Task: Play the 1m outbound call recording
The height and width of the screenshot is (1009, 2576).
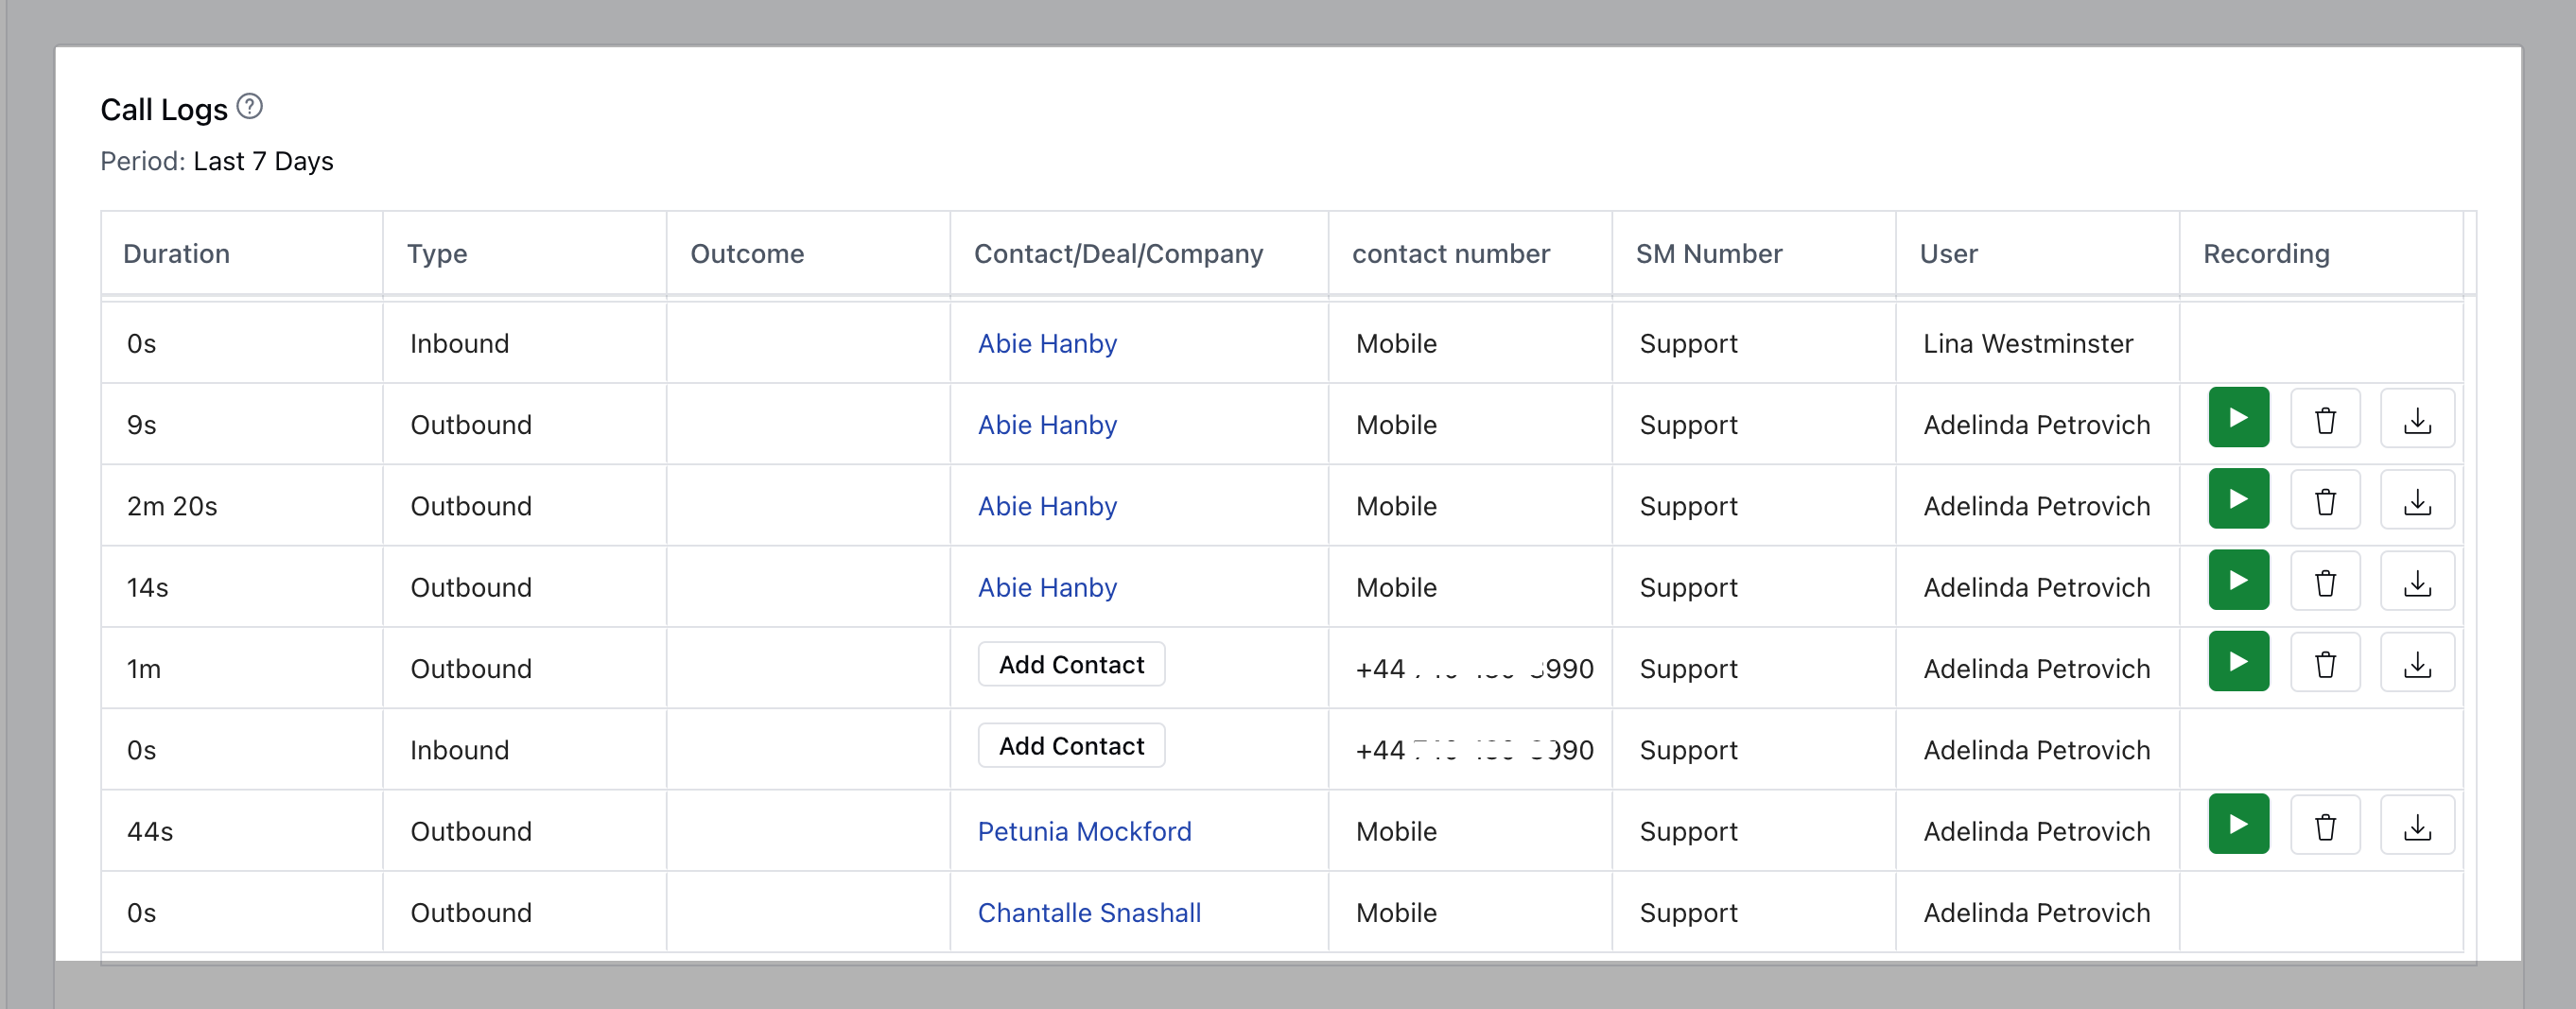Action: point(2238,662)
